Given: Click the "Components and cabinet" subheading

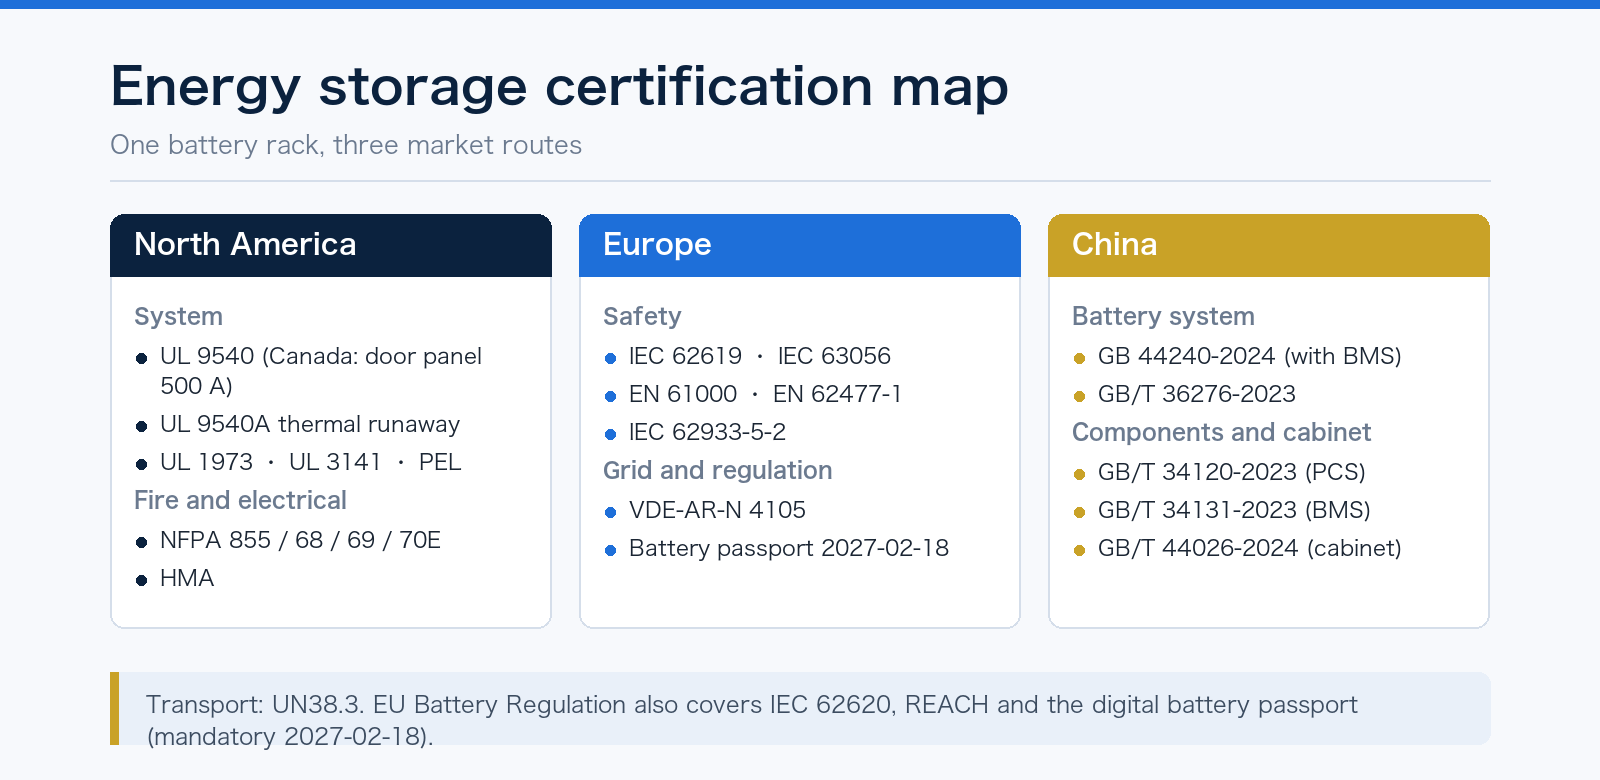Looking at the screenshot, I should pos(1222,432).
